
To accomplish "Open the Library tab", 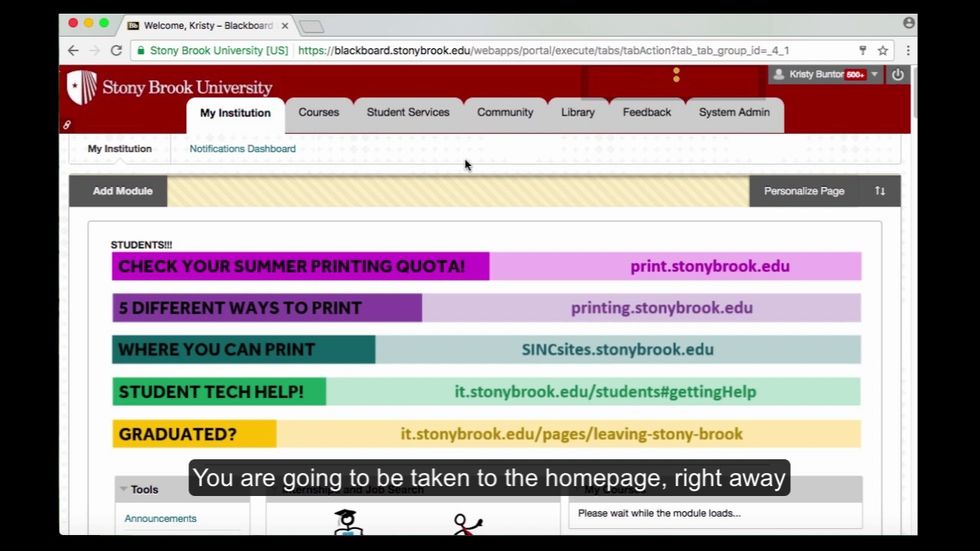I will coord(578,113).
